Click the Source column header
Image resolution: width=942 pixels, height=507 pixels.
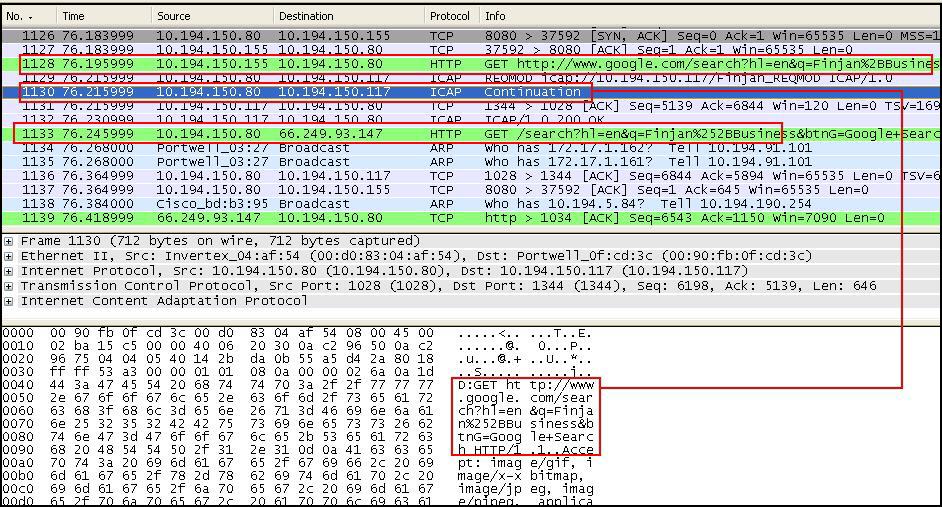212,16
